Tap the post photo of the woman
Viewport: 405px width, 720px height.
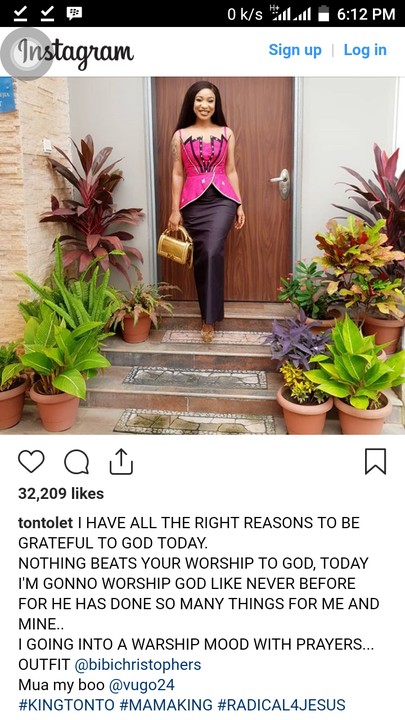[202, 255]
